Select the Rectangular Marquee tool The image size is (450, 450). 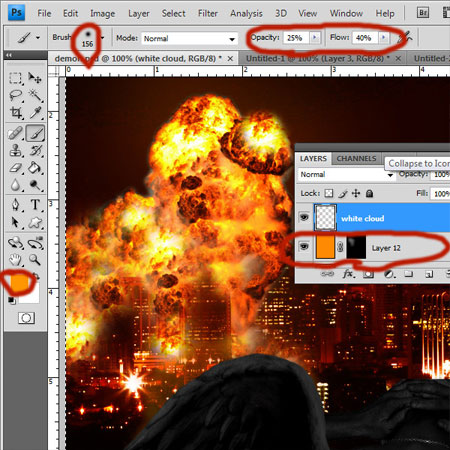pyautogui.click(x=15, y=78)
